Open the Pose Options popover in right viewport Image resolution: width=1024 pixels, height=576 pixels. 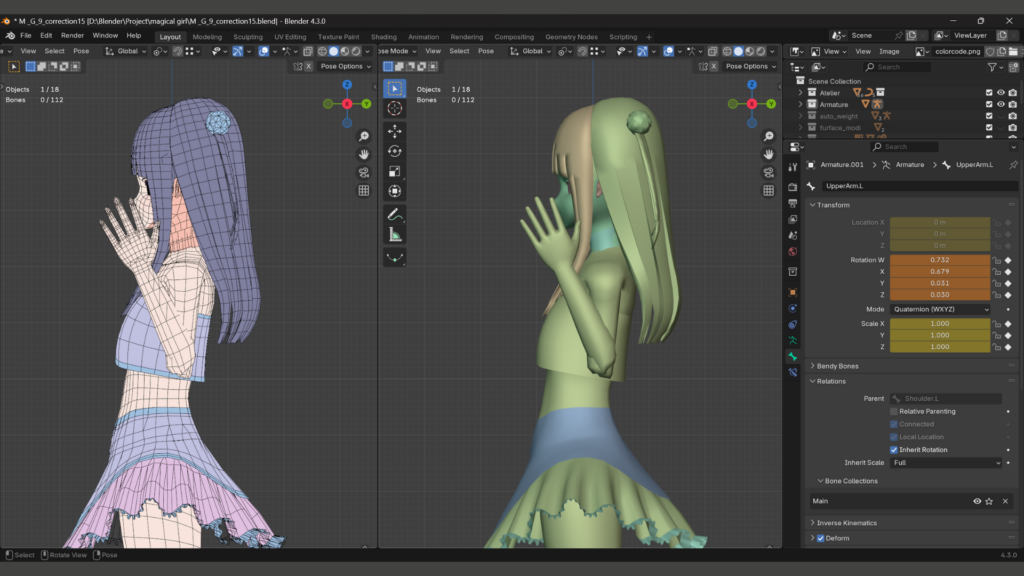[x=747, y=66]
